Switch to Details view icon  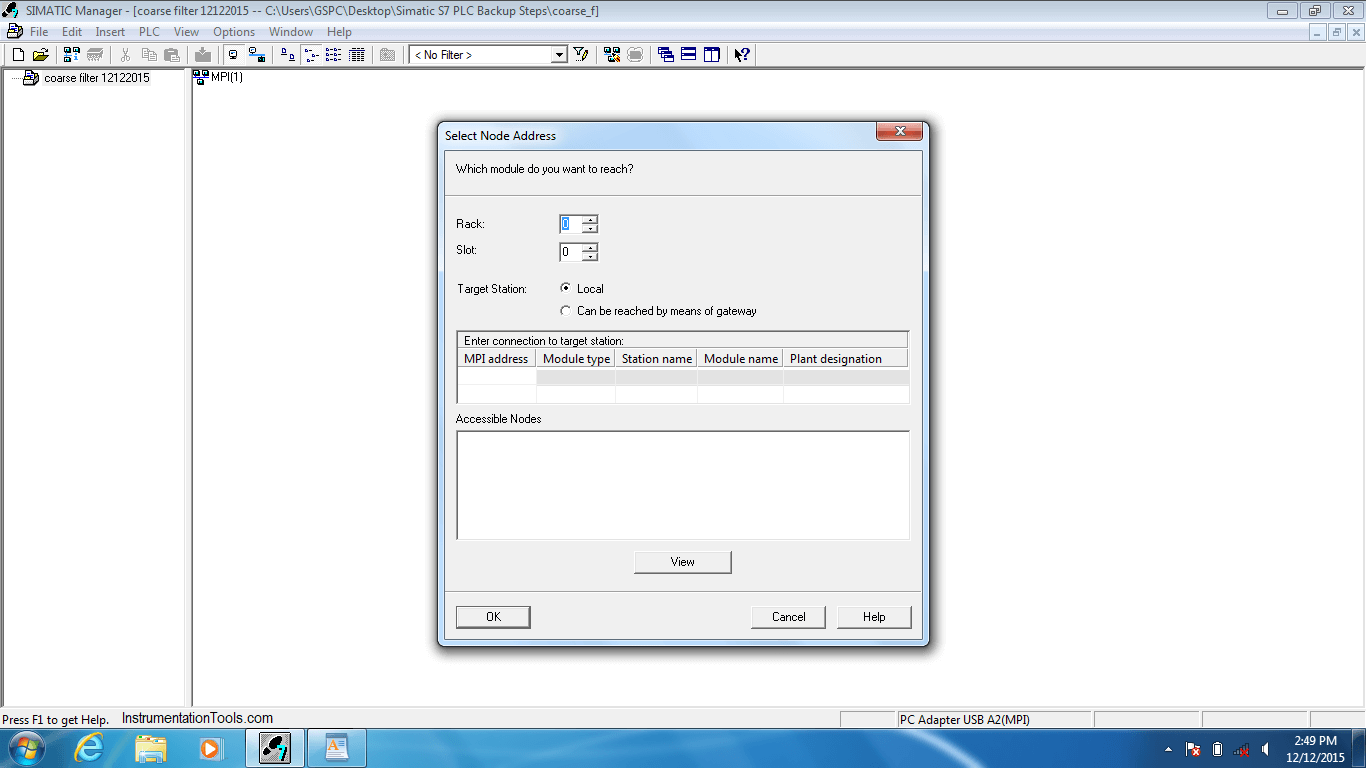point(356,55)
